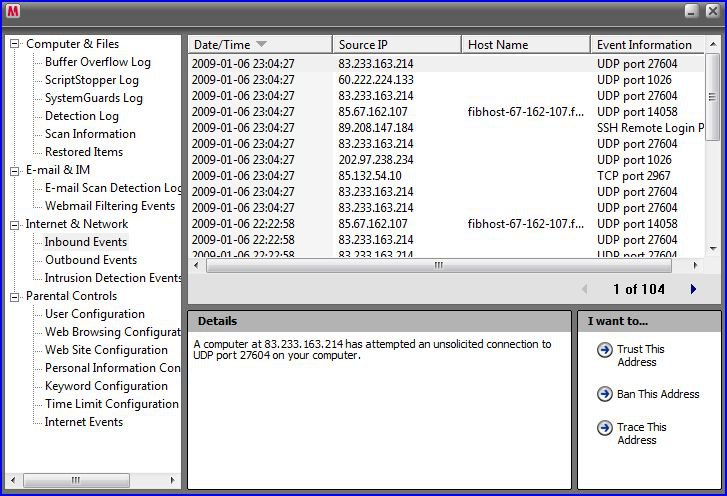The width and height of the screenshot is (727, 496).
Task: Click event list horizontal scrollbar thumb
Action: pos(439,266)
